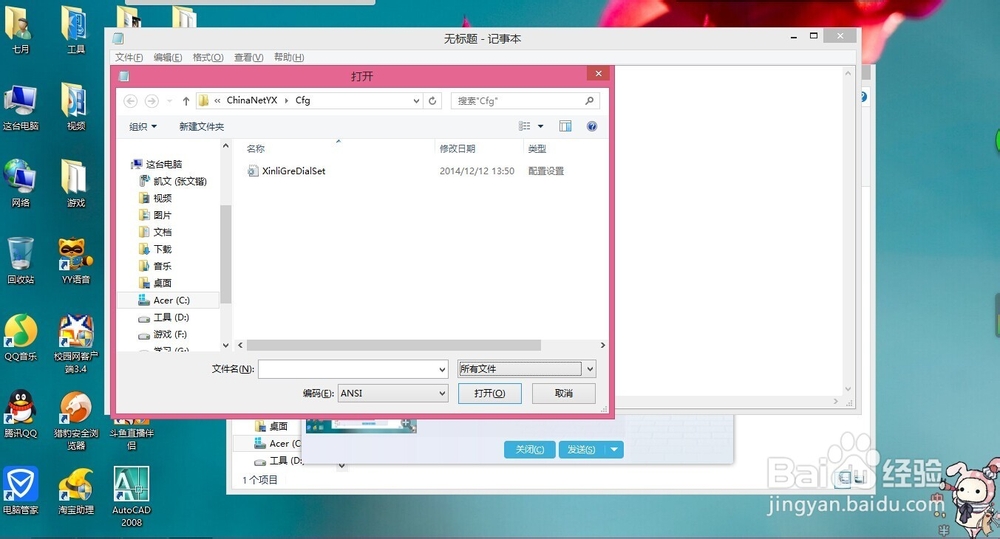
Task: Open the 文件名 combo box dropdown
Action: coord(443,369)
